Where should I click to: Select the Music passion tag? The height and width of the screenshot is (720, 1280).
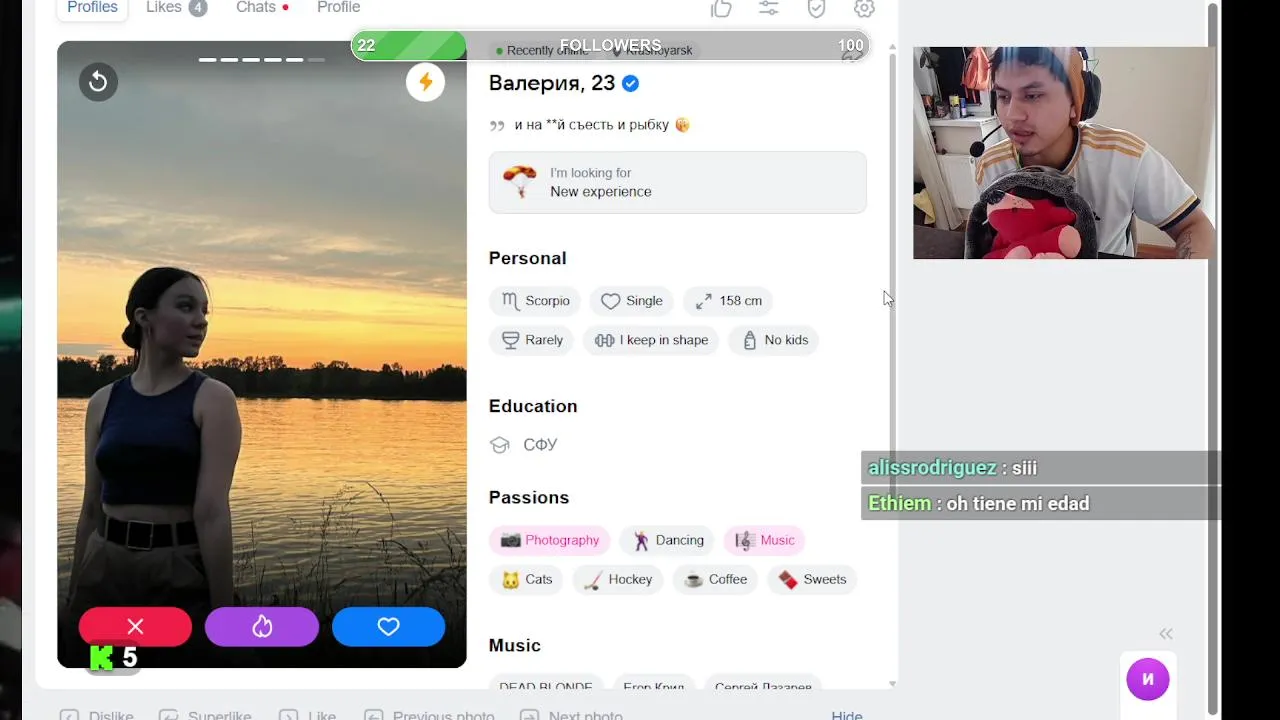[765, 540]
